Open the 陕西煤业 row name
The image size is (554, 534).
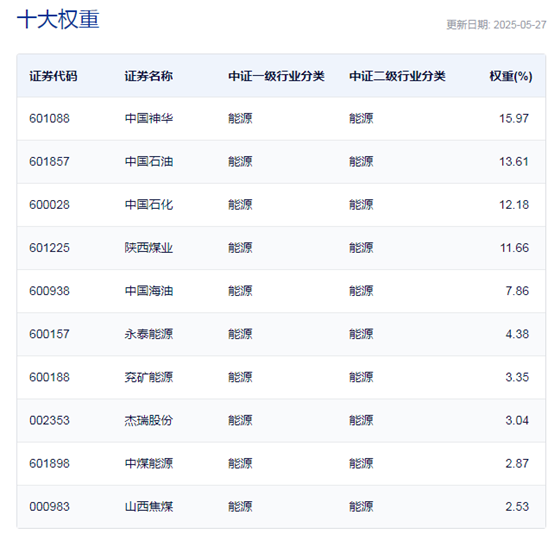click(x=149, y=248)
